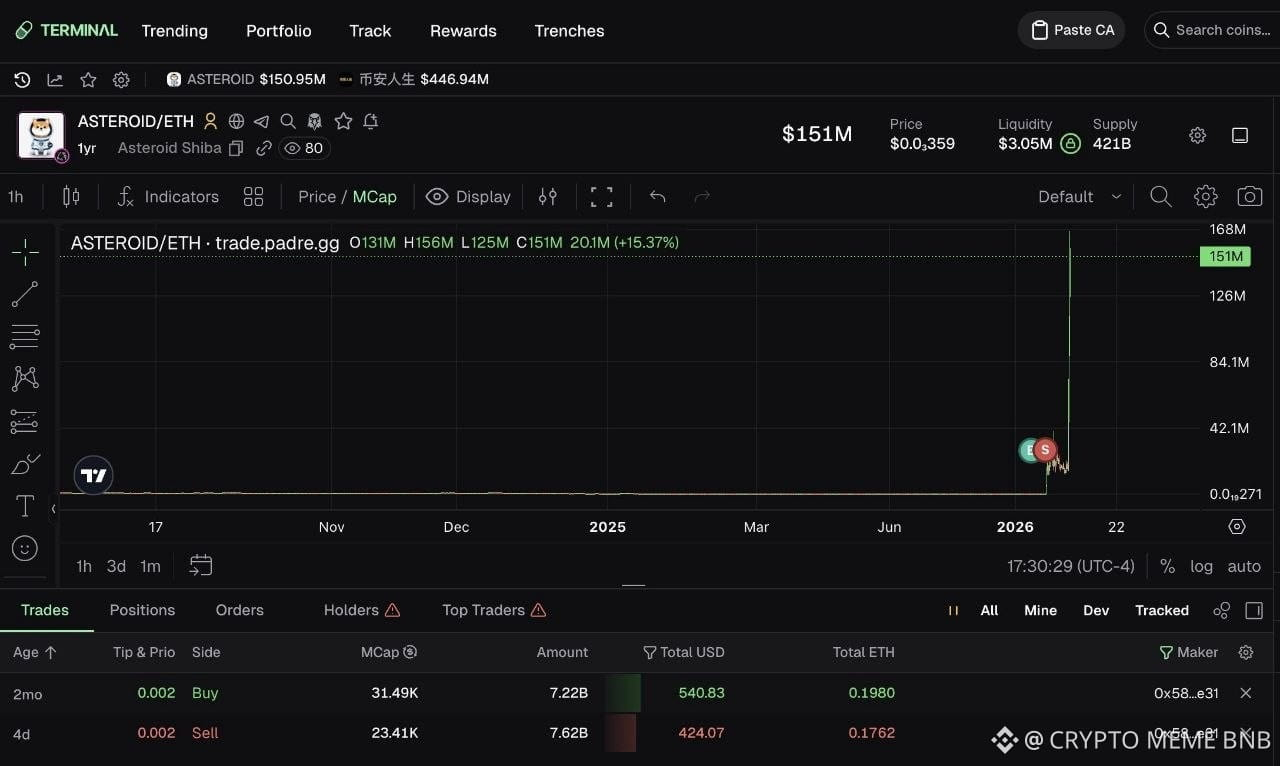Open the candlestick chart type menu
This screenshot has height=766, width=1280.
71,197
